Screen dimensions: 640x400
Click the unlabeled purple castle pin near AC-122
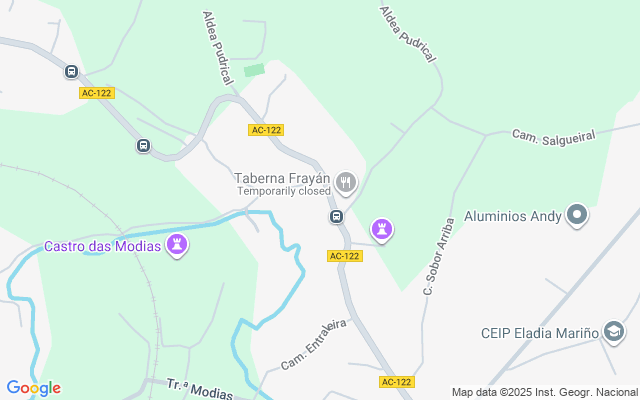point(382,230)
